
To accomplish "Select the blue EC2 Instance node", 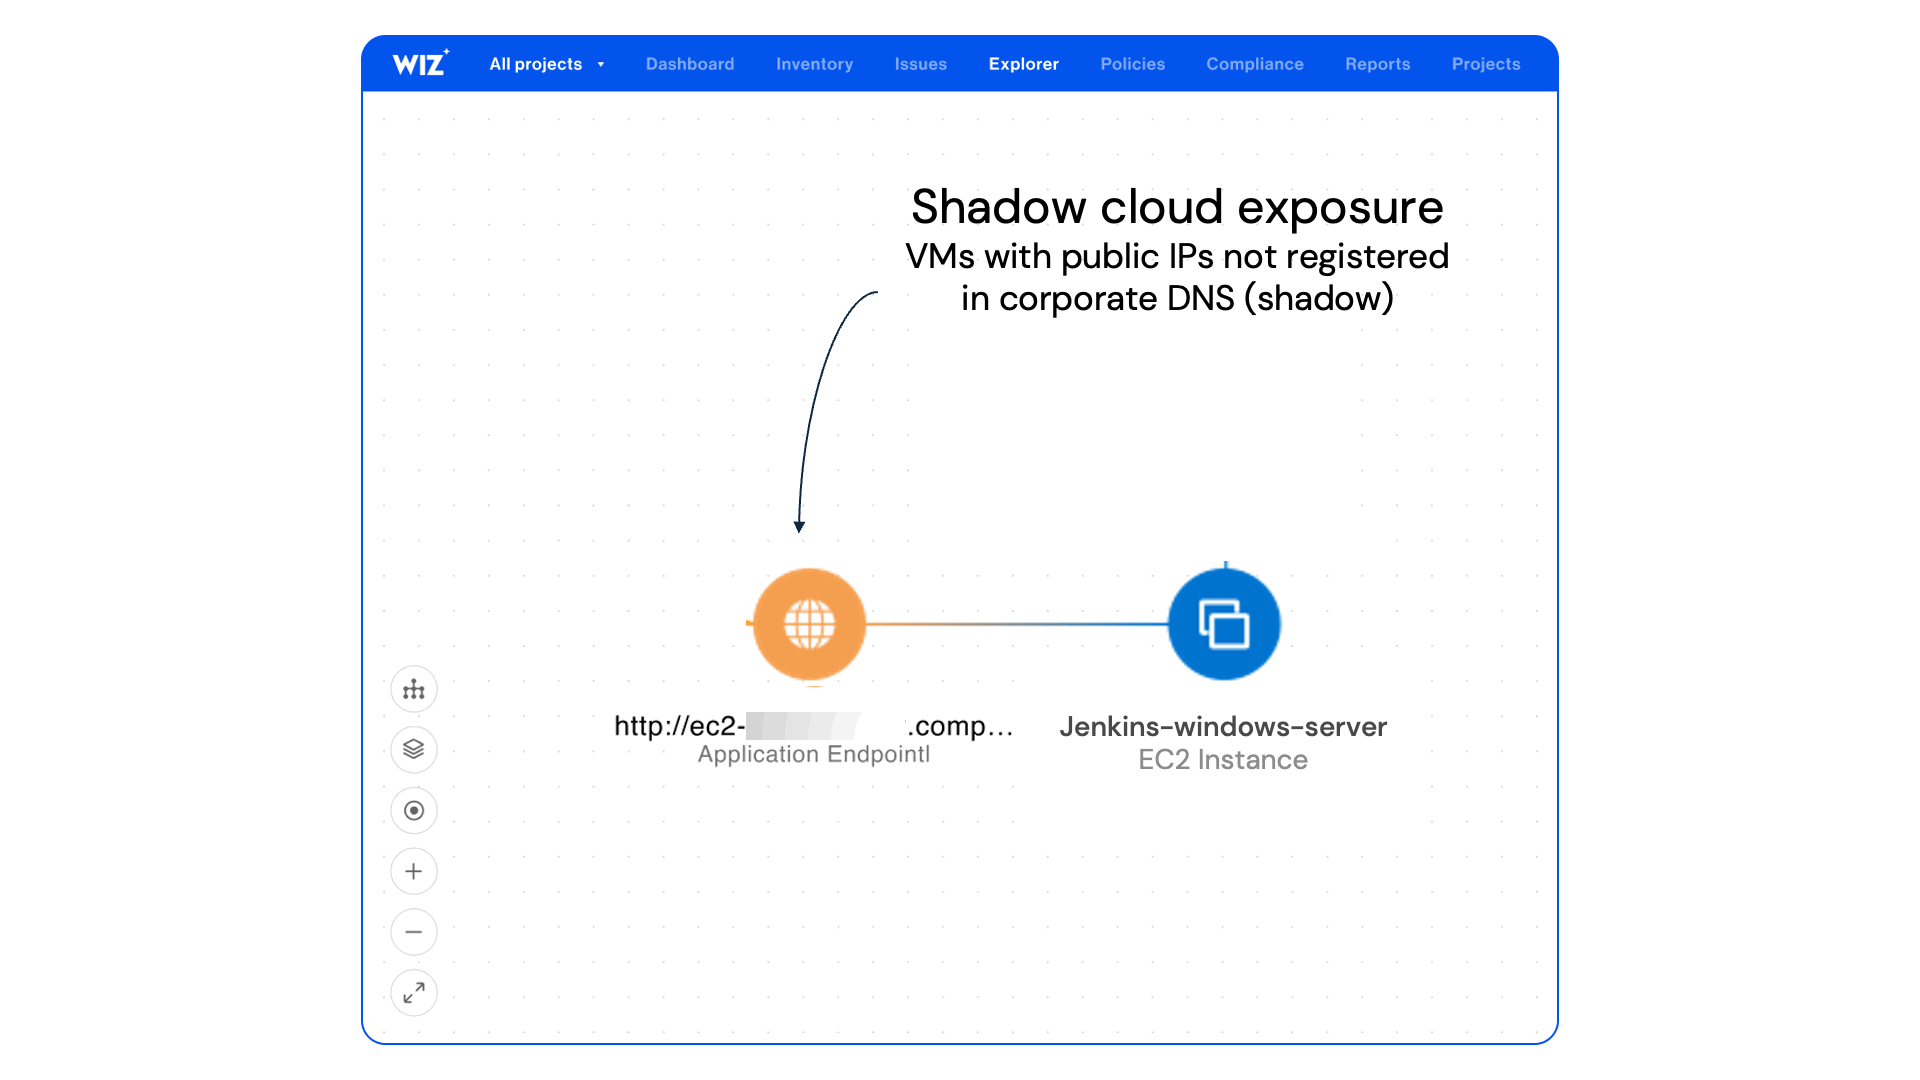I will click(x=1224, y=624).
